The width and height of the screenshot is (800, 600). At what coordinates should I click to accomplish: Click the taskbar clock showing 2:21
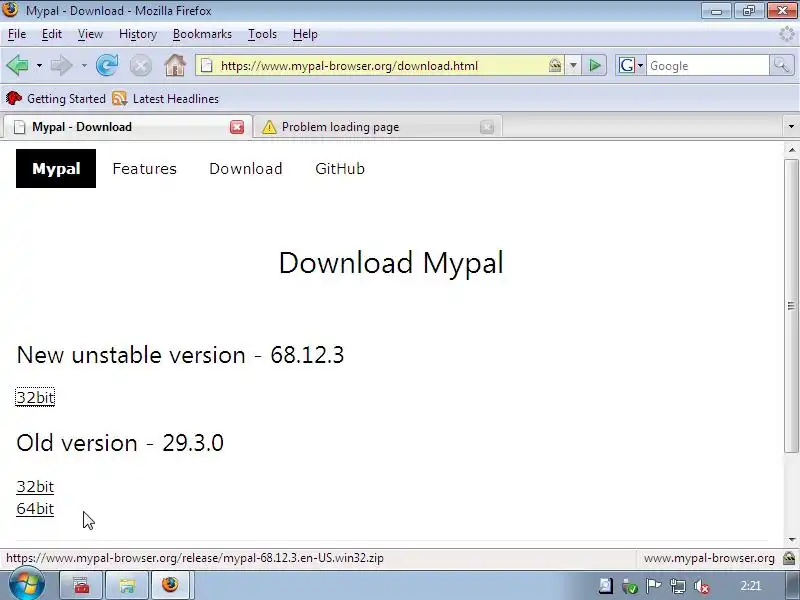(751, 586)
